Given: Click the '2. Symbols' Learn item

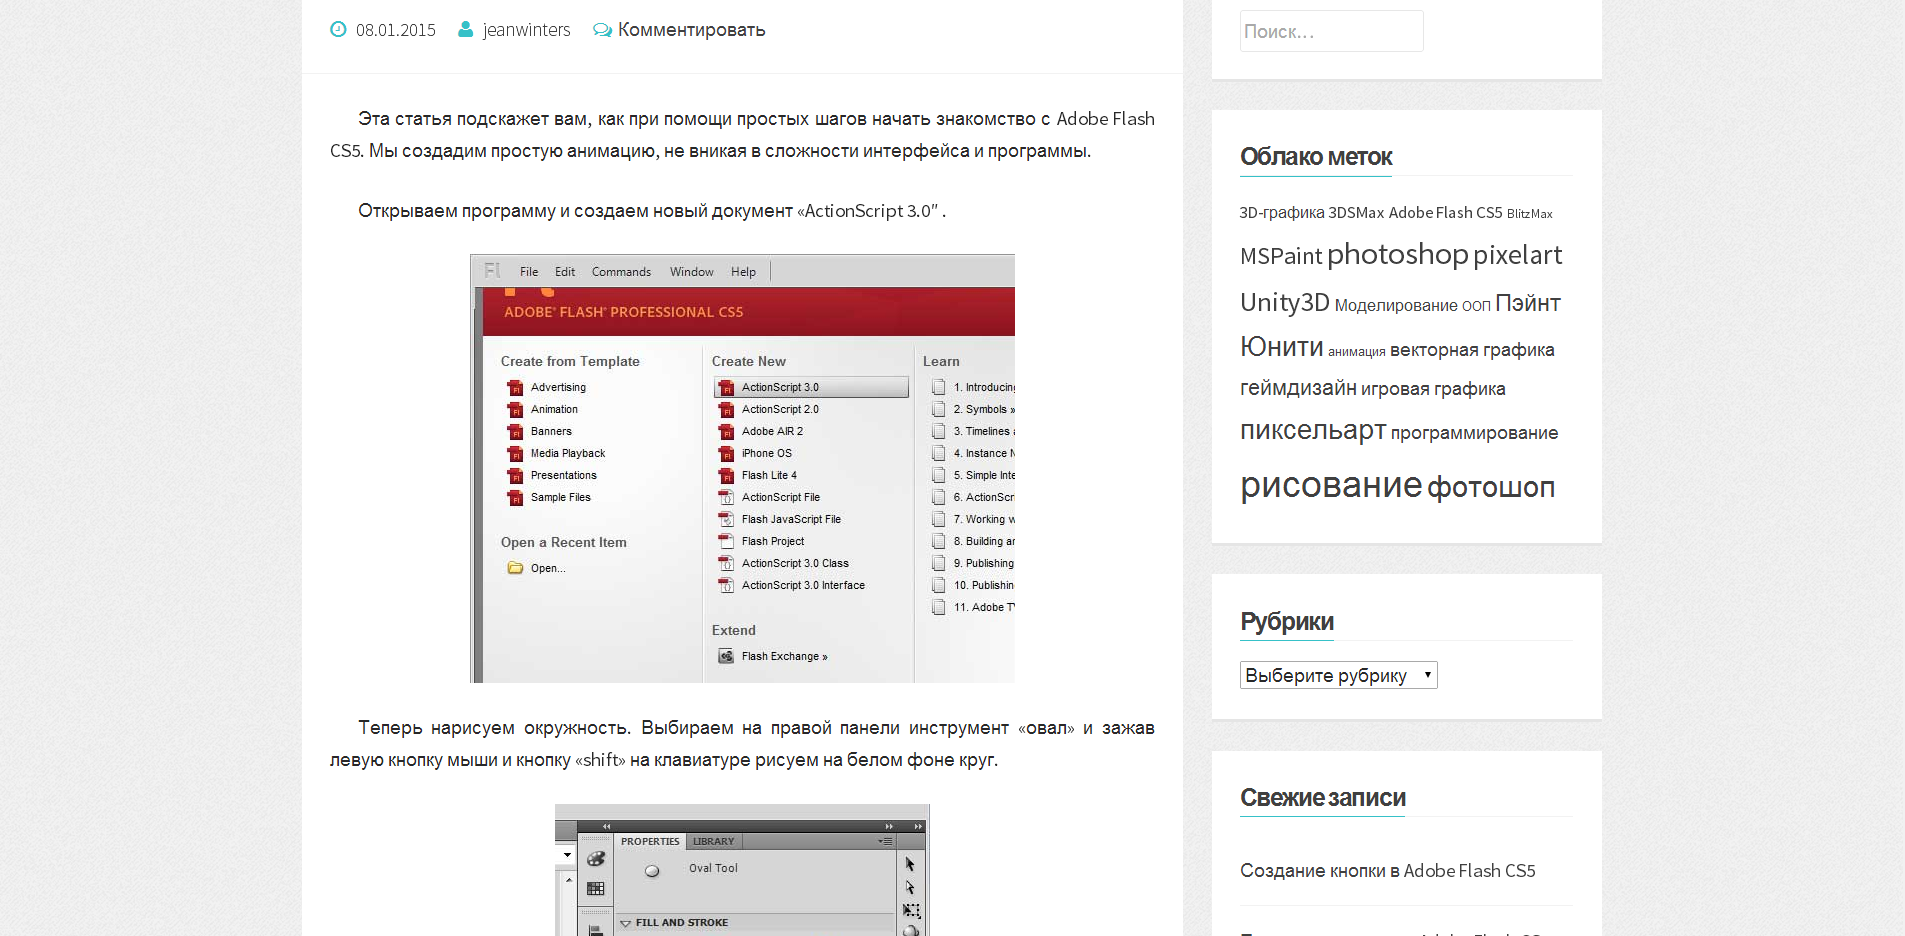Looking at the screenshot, I should point(984,409).
